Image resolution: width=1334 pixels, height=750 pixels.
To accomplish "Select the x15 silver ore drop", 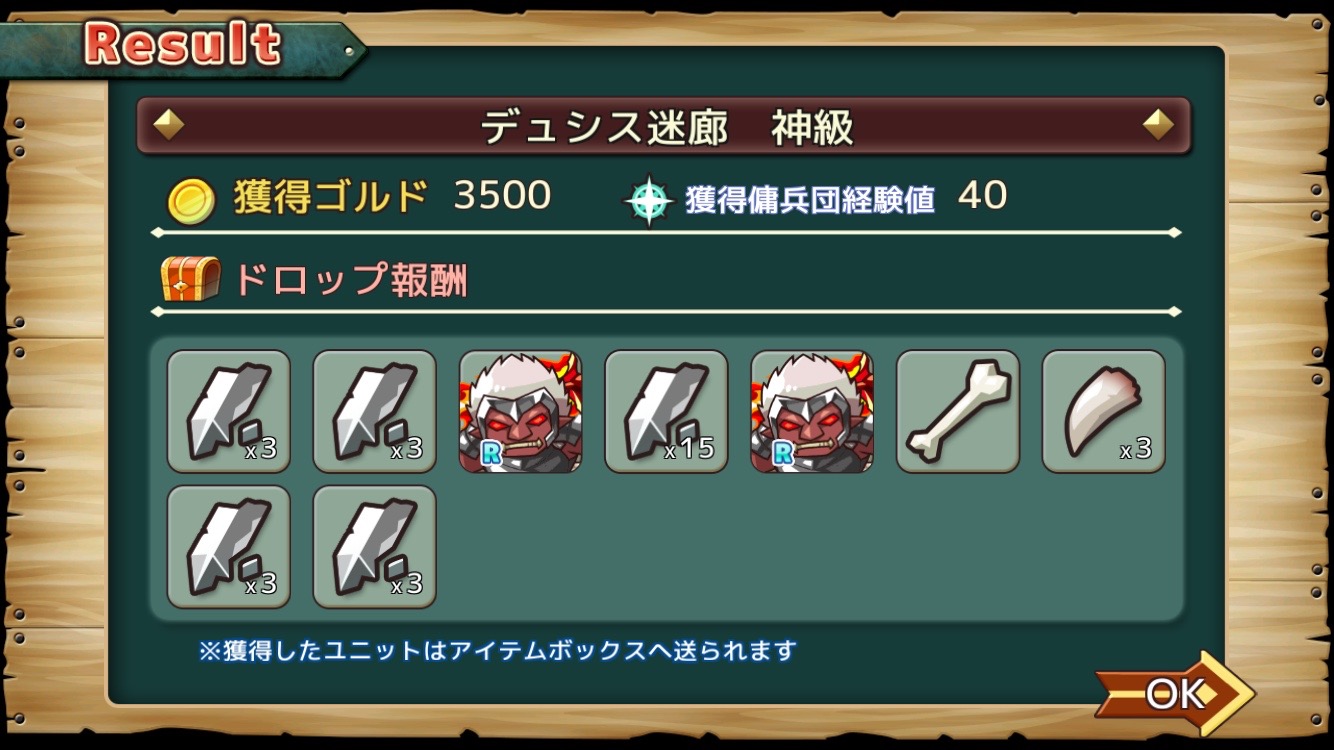I will point(666,411).
